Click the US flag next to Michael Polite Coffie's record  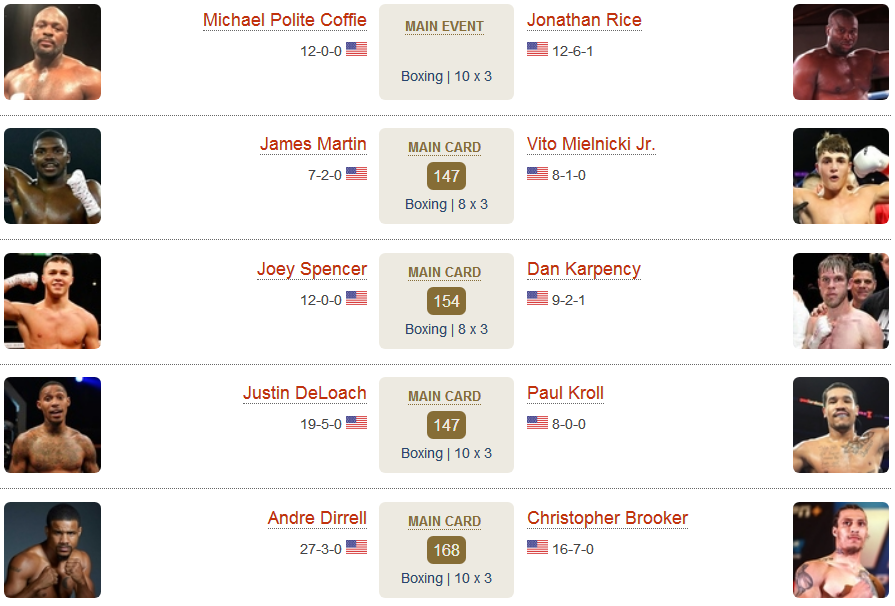click(356, 49)
